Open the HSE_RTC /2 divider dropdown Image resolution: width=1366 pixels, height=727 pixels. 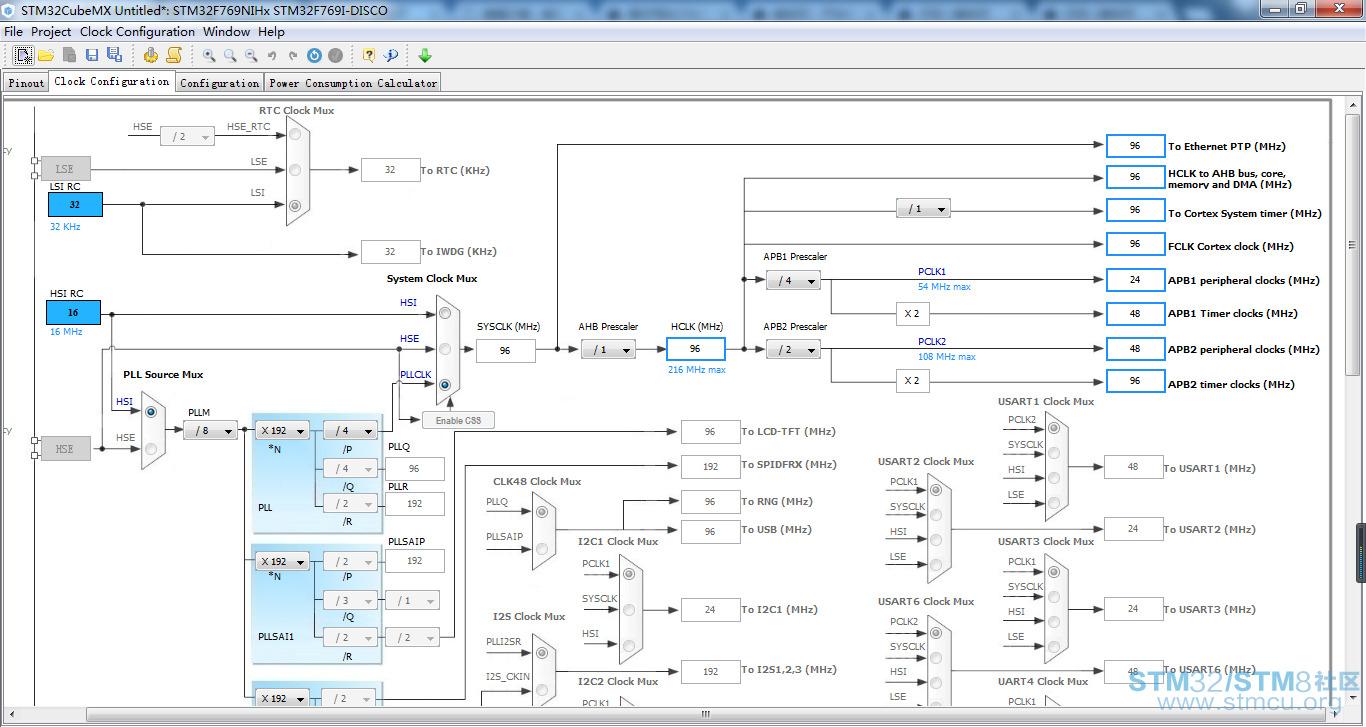point(188,136)
